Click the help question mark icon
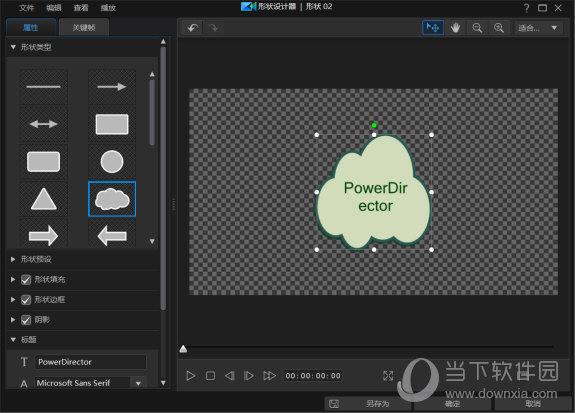The image size is (575, 413). (x=526, y=8)
